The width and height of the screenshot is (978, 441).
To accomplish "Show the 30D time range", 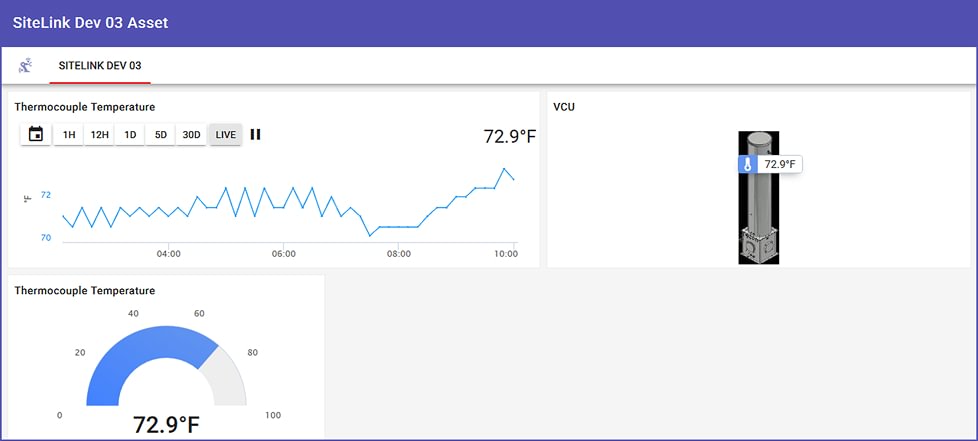I will coord(191,135).
